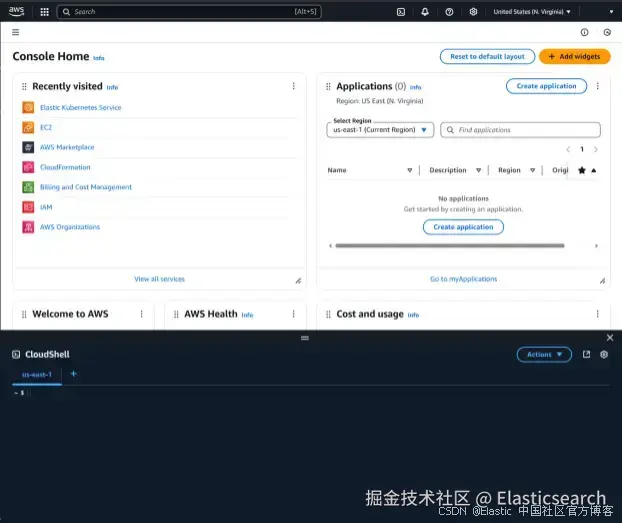Open the services grid menu
This screenshot has height=523, width=622.
(44, 12)
